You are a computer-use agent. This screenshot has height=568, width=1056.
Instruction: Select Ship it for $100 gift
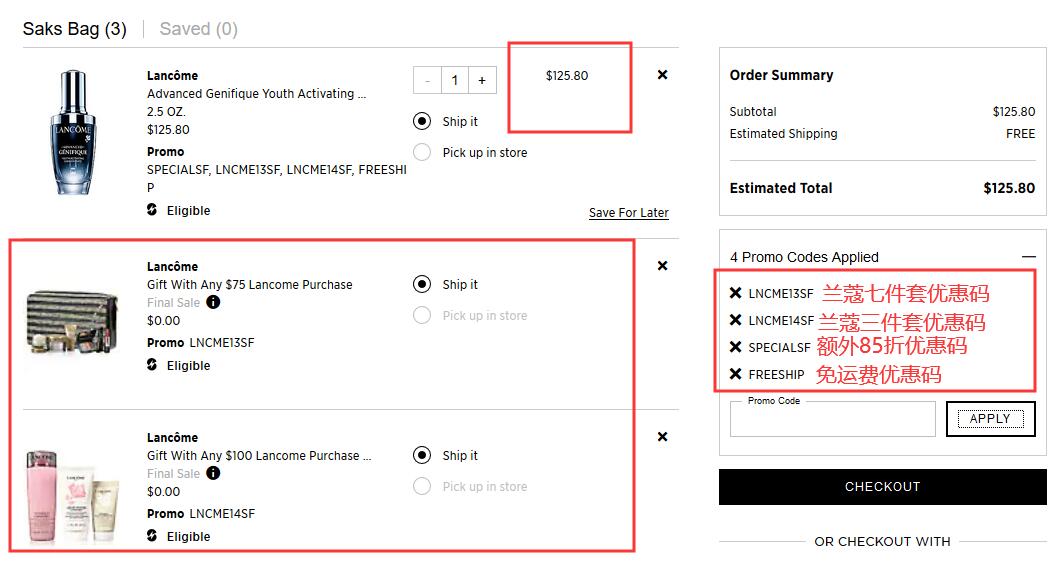(x=422, y=455)
